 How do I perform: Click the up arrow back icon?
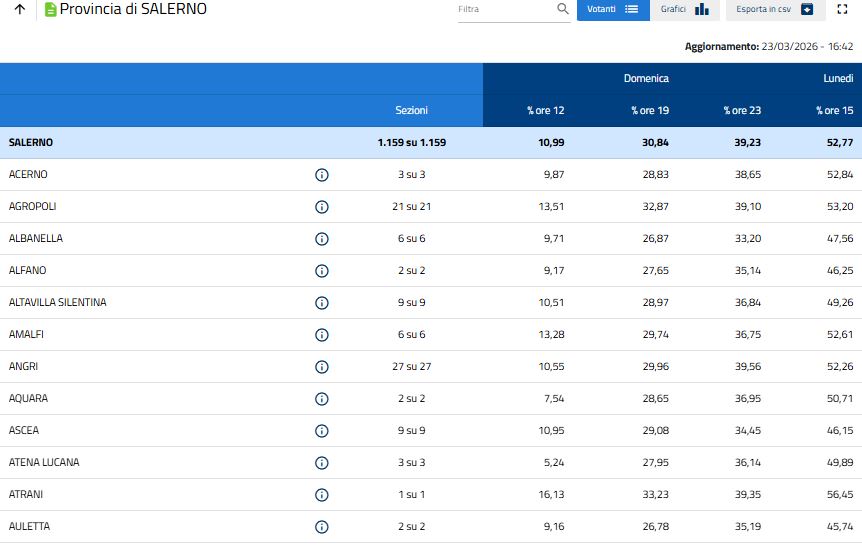(20, 10)
